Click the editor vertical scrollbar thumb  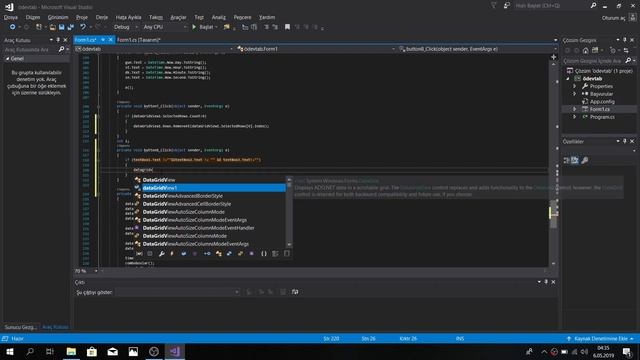(553, 214)
